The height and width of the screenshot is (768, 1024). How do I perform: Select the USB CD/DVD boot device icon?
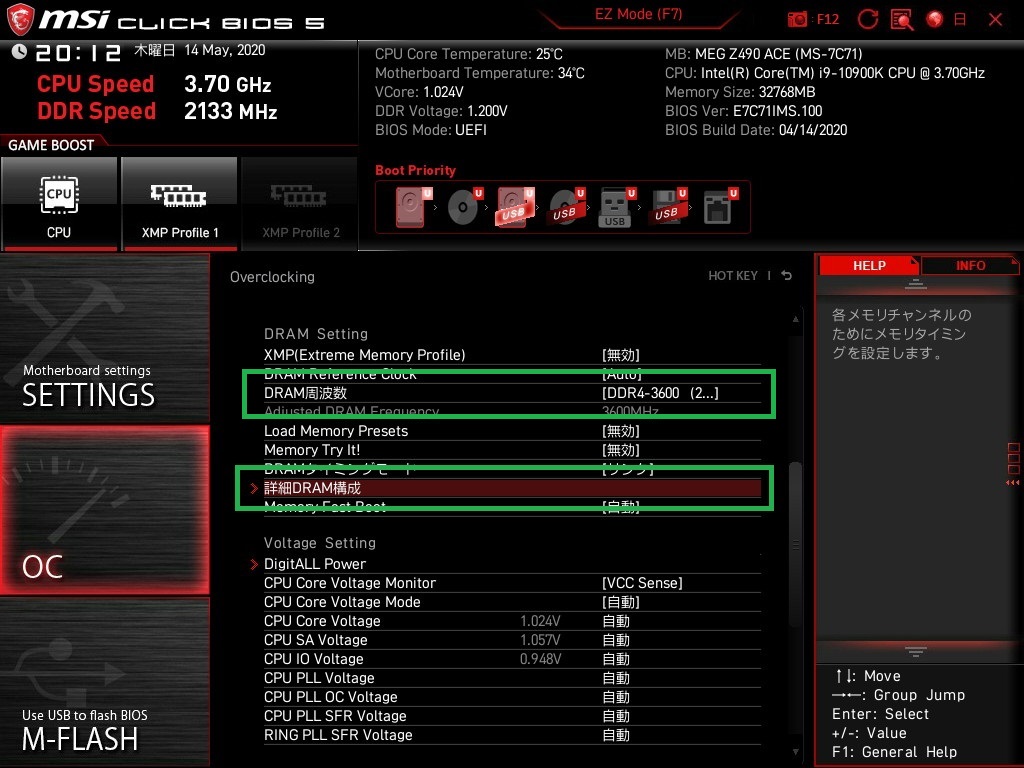click(566, 207)
